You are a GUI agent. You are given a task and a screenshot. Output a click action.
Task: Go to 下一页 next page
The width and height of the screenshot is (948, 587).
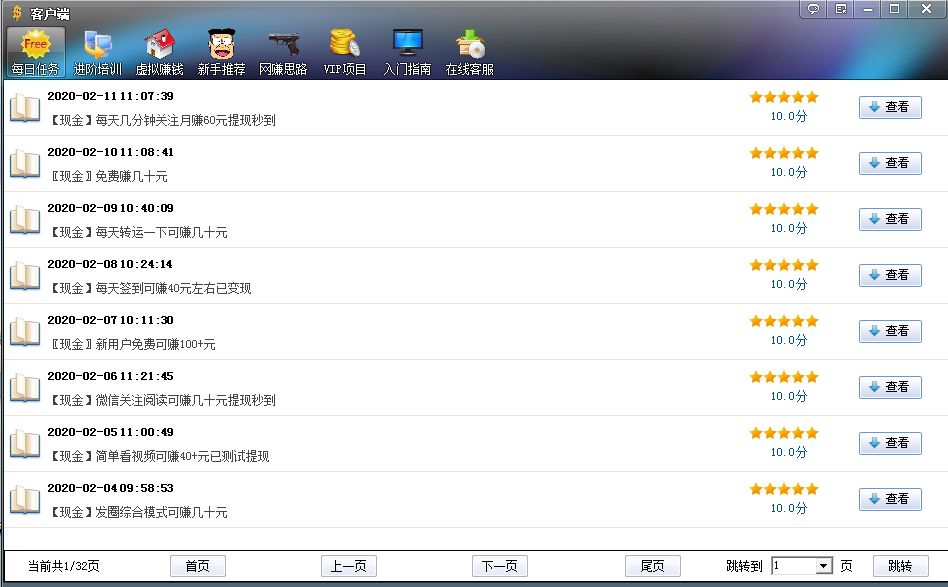pyautogui.click(x=499, y=566)
